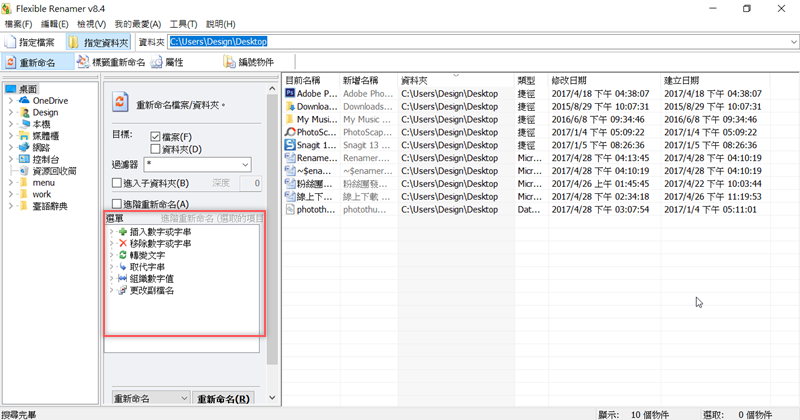Sort by the 類型 column header
The height and width of the screenshot is (420, 800).
531,80
